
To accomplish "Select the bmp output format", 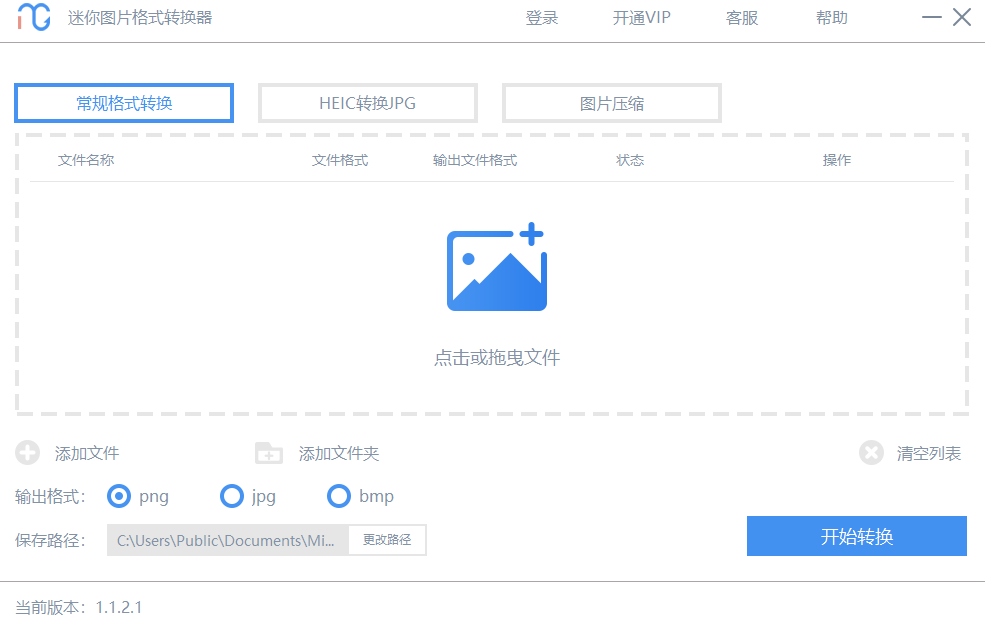I will (339, 496).
